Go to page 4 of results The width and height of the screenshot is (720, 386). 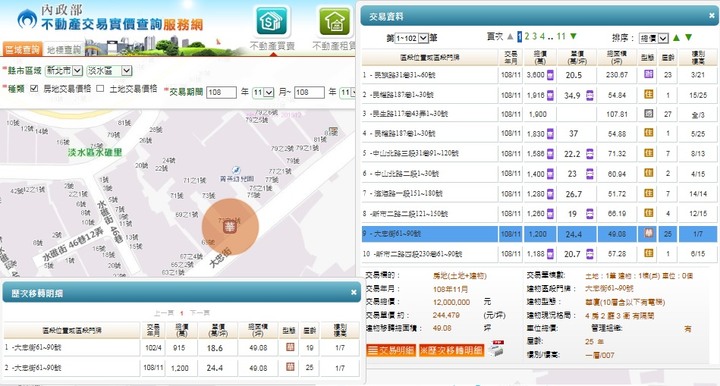click(x=542, y=36)
